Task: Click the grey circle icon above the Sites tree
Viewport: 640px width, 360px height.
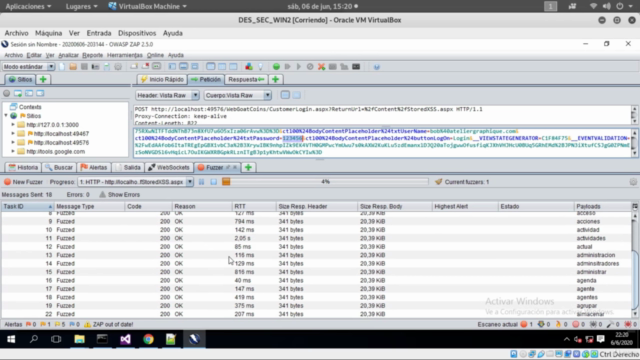Action: (7, 93)
